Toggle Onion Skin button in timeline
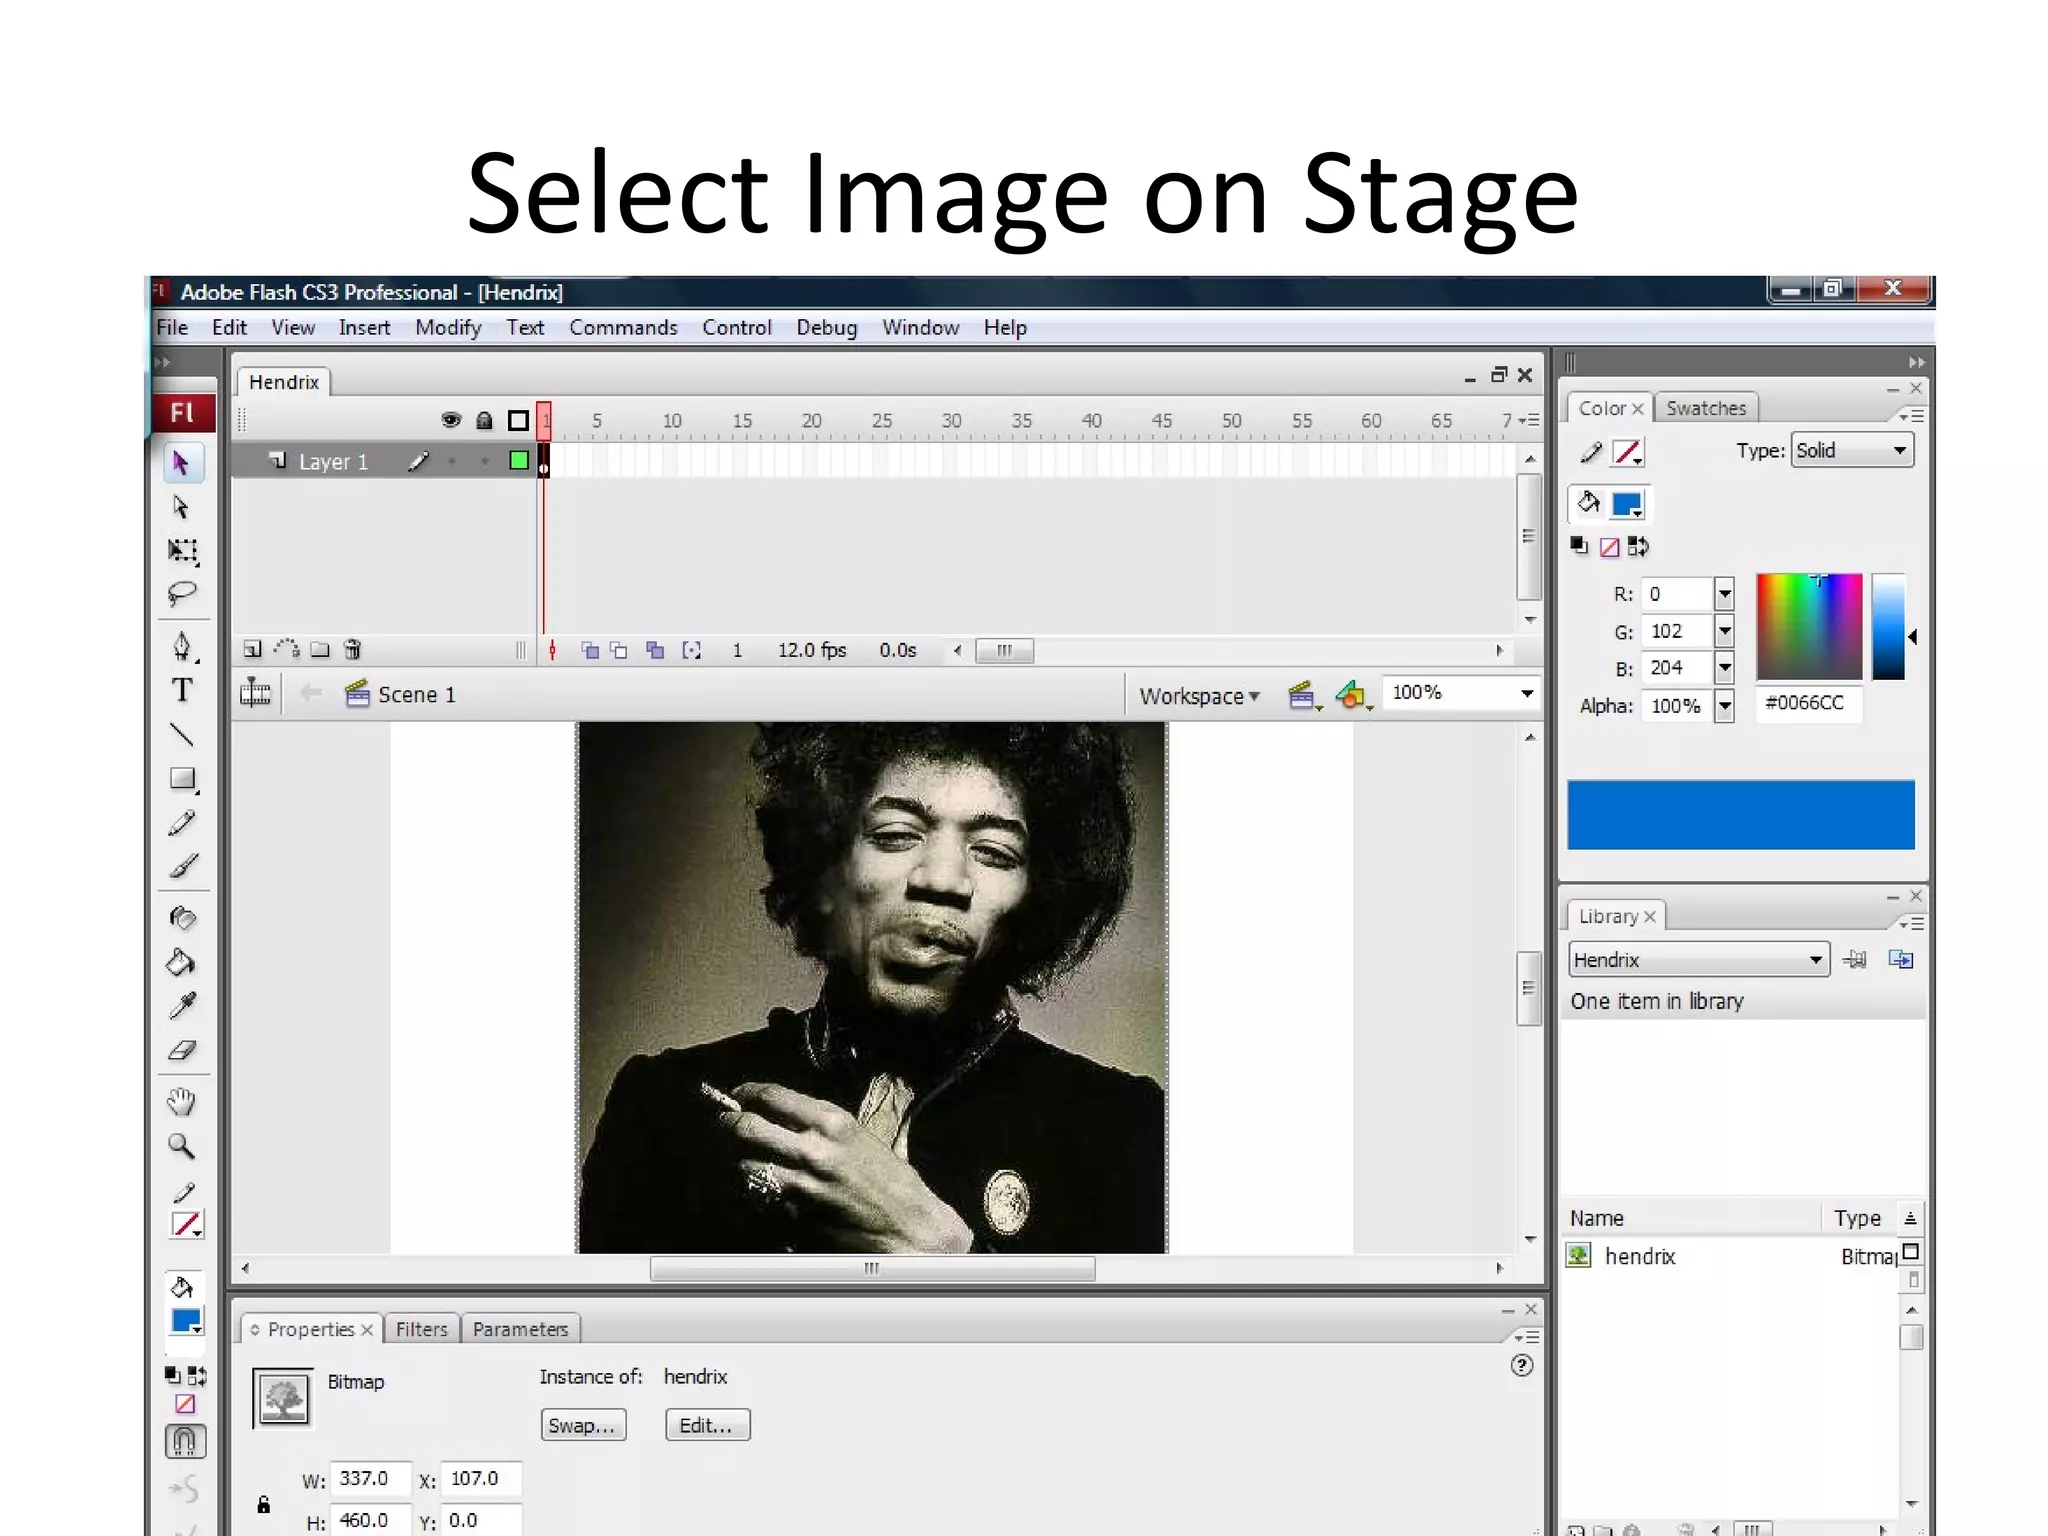 point(590,651)
